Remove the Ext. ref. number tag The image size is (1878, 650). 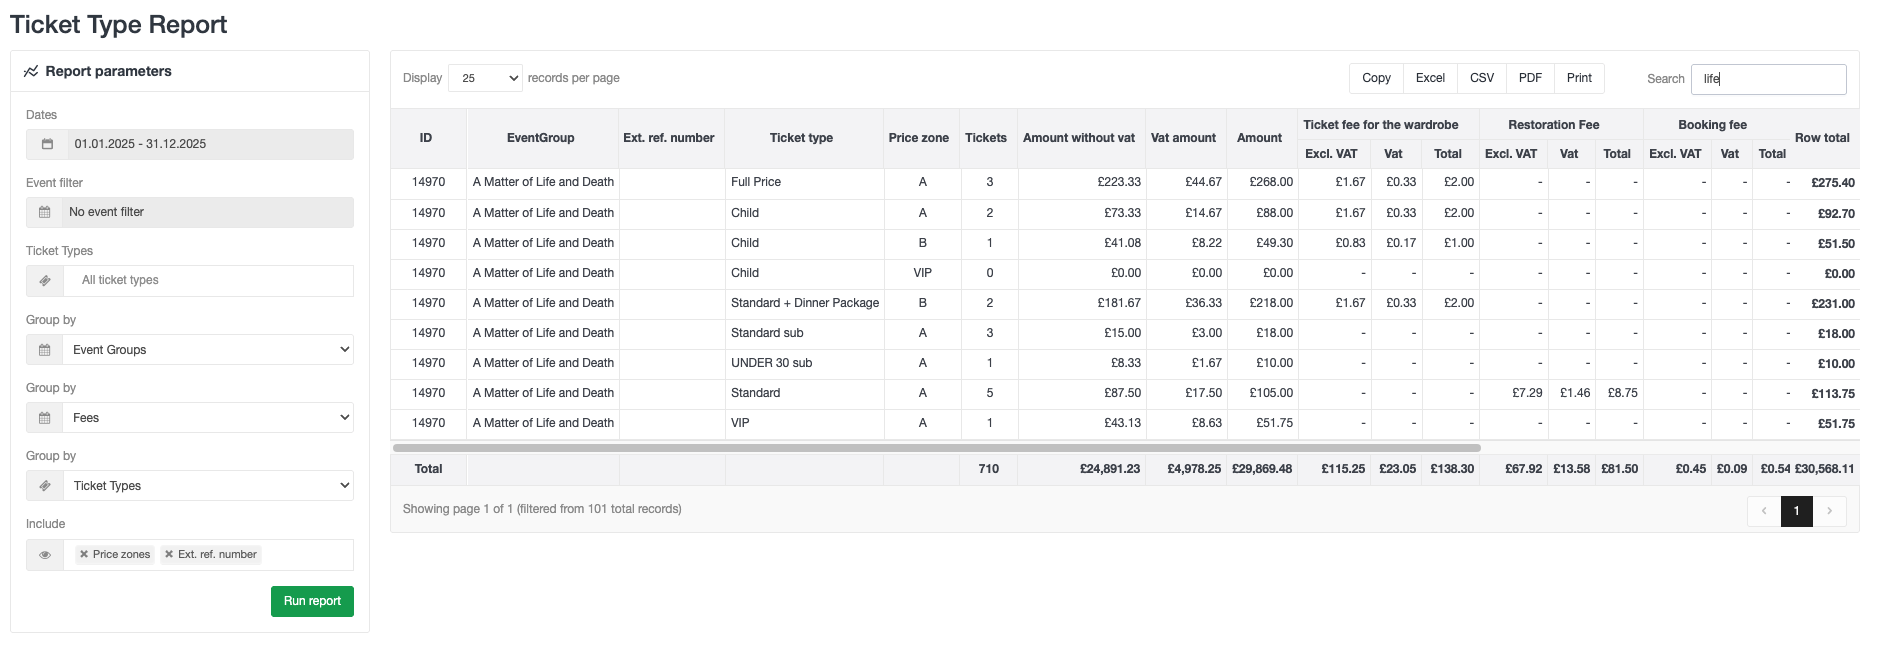point(169,554)
